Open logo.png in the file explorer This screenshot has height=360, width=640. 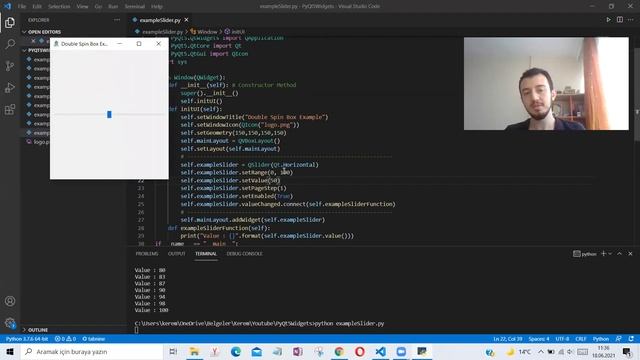click(x=38, y=142)
